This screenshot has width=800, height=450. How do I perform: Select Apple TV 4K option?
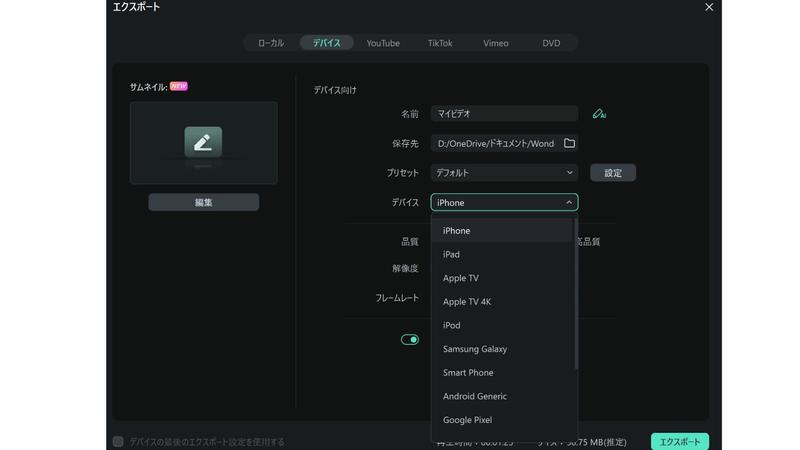[503, 302]
